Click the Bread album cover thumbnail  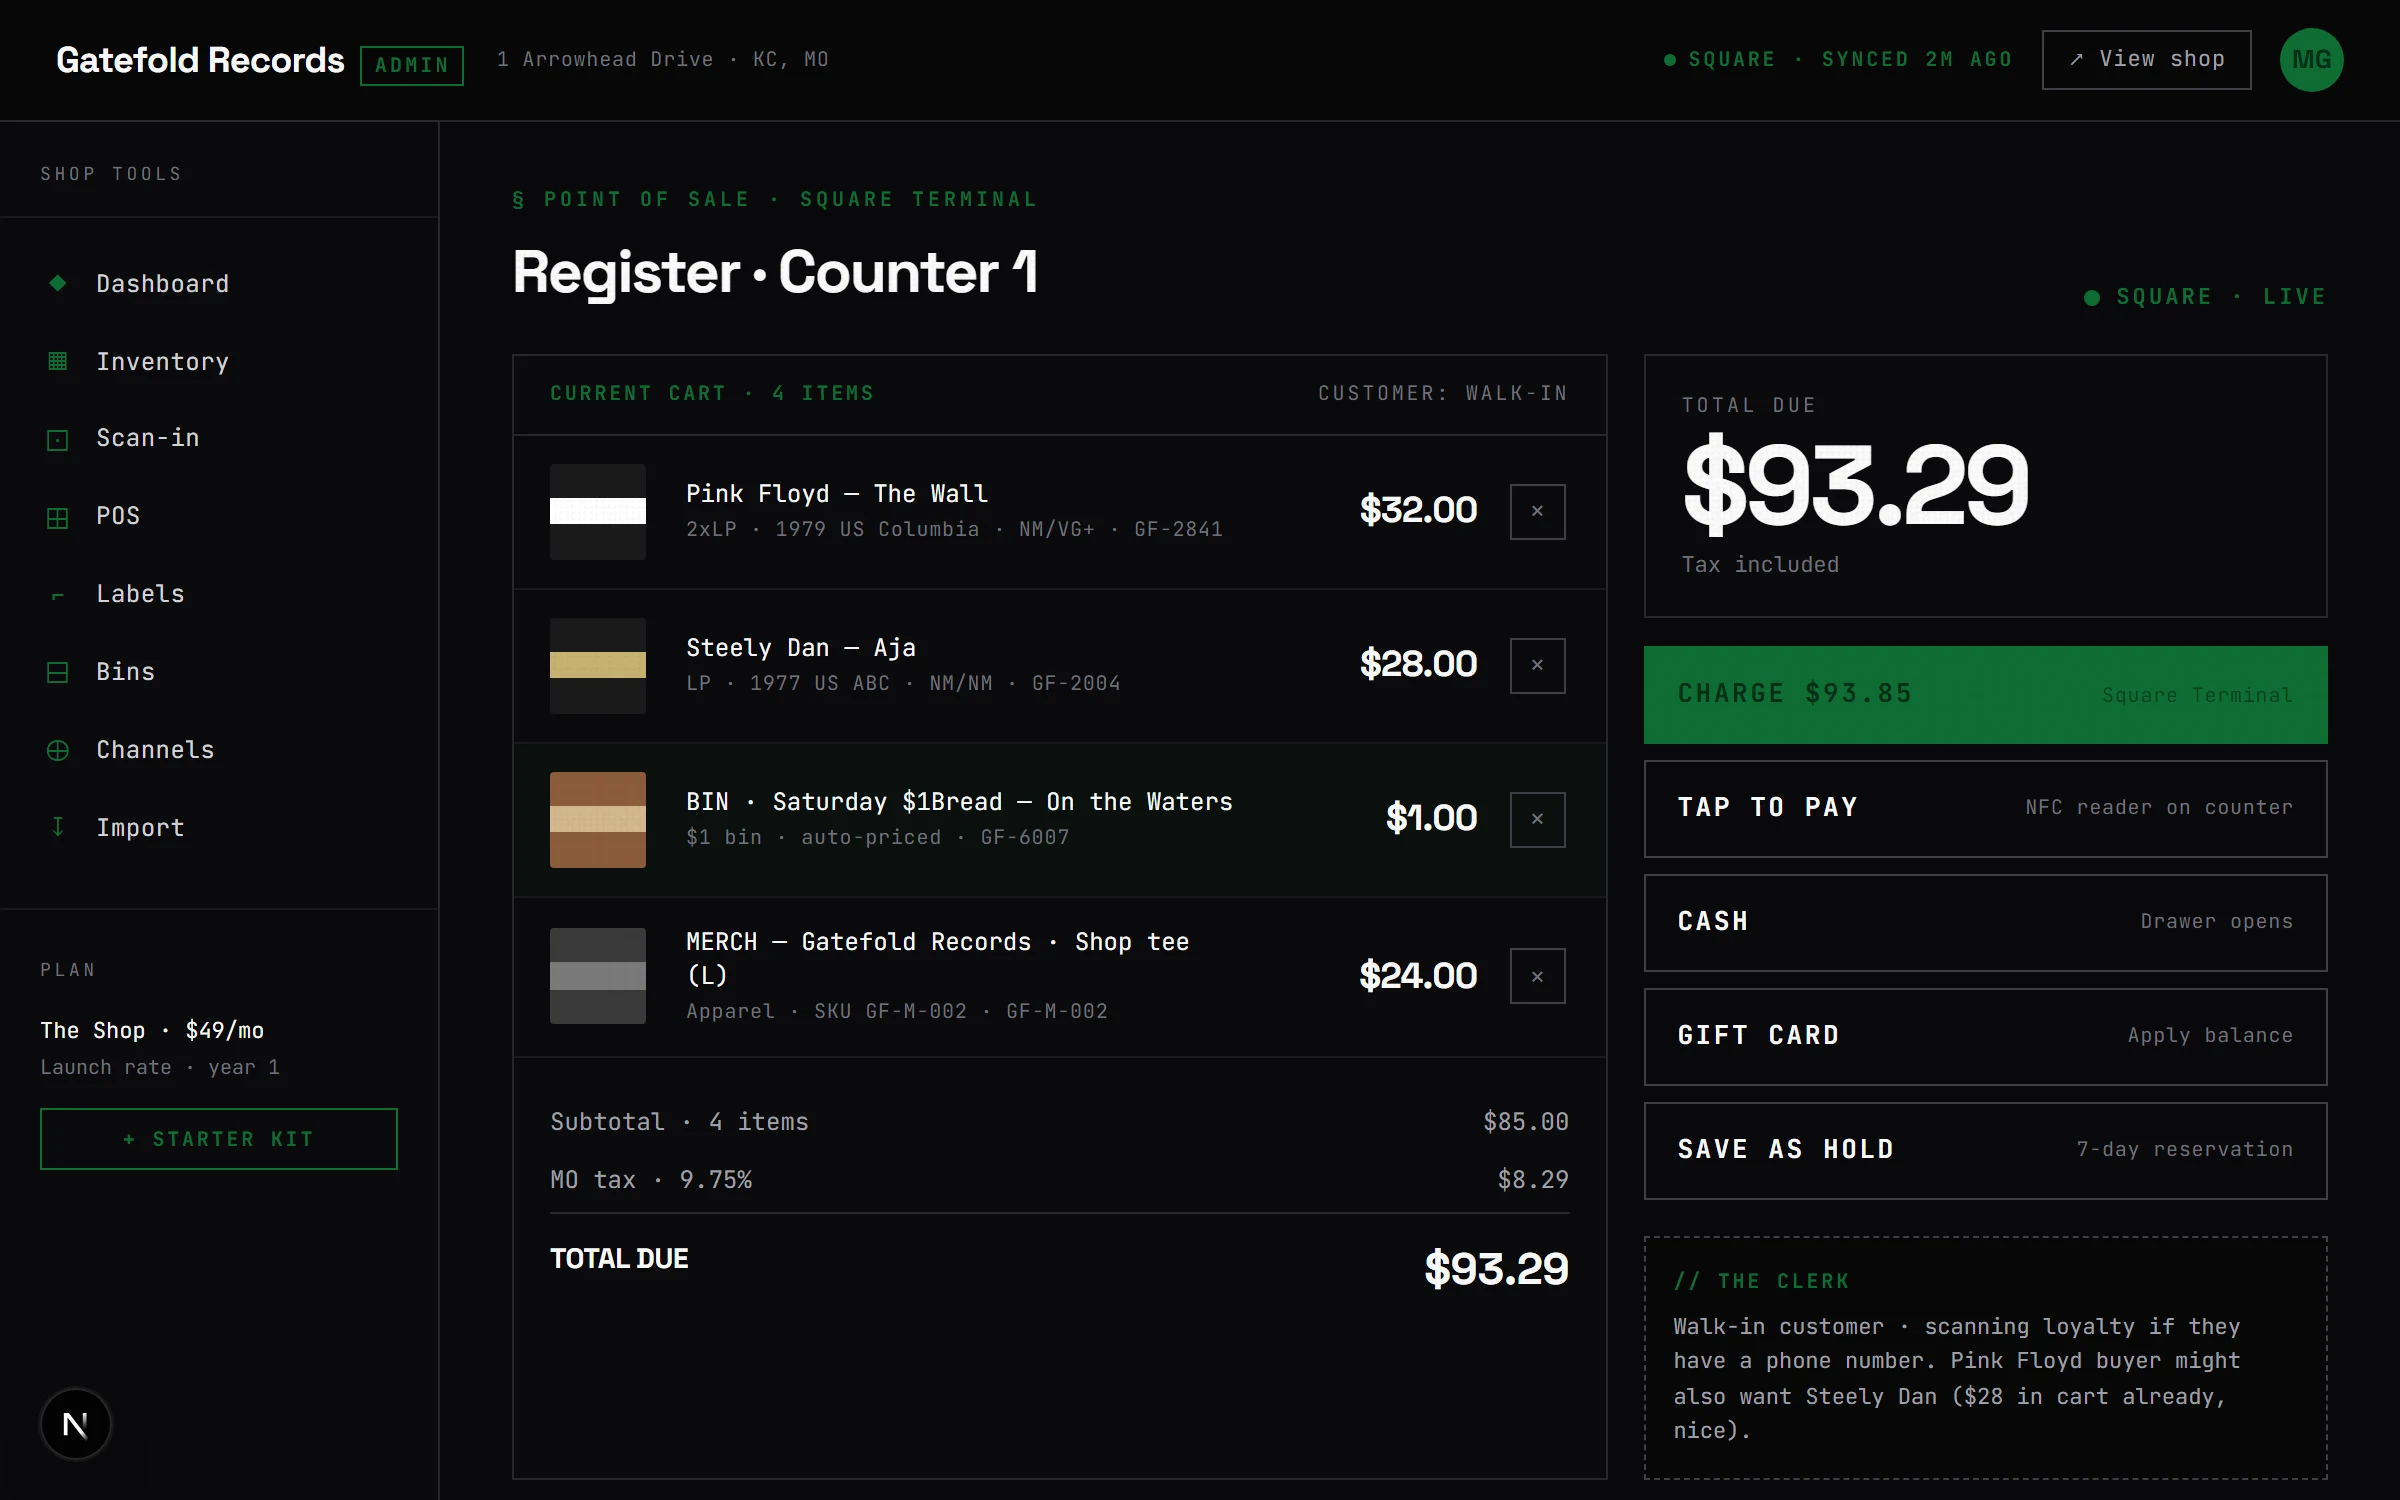click(x=598, y=820)
